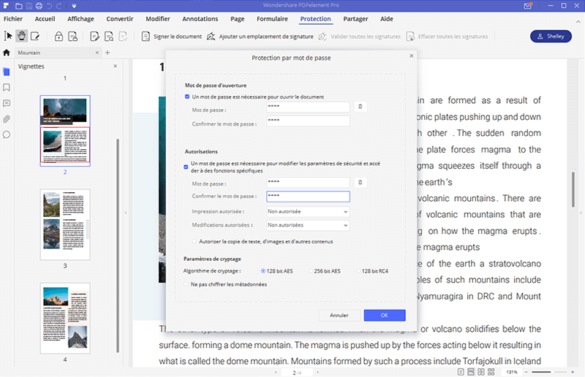
Task: Select two-page view icon in status bar
Action: tap(481, 372)
